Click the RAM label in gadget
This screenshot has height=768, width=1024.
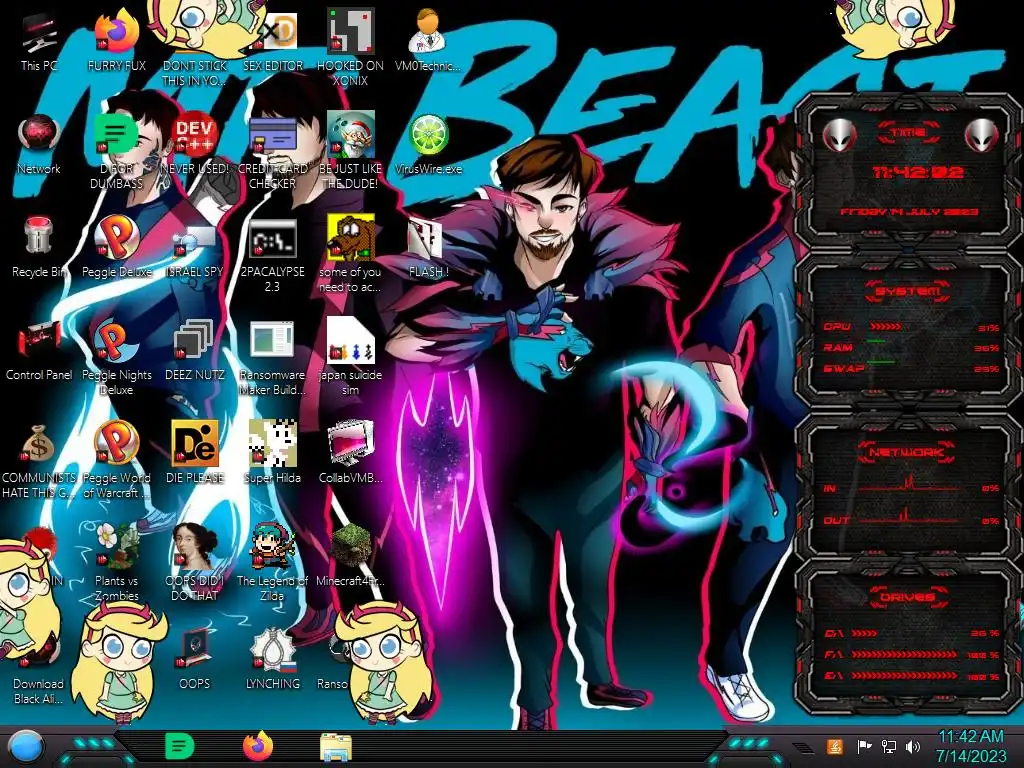(838, 347)
